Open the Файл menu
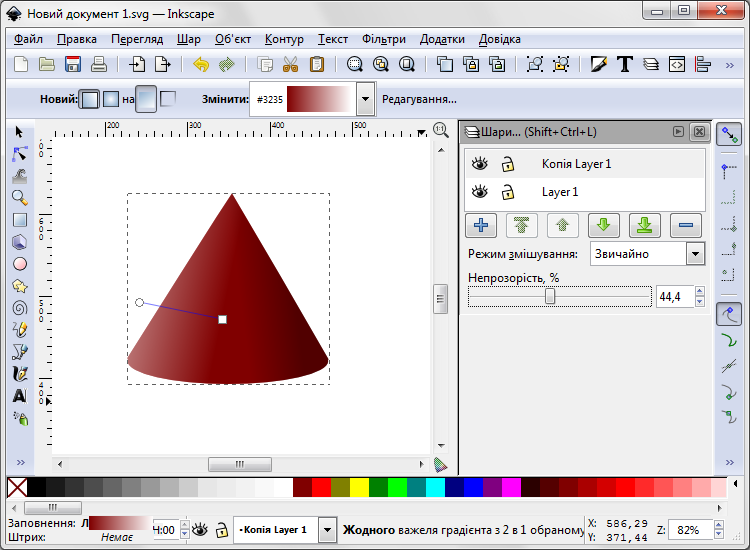Viewport: 750px width, 550px height. [x=28, y=39]
